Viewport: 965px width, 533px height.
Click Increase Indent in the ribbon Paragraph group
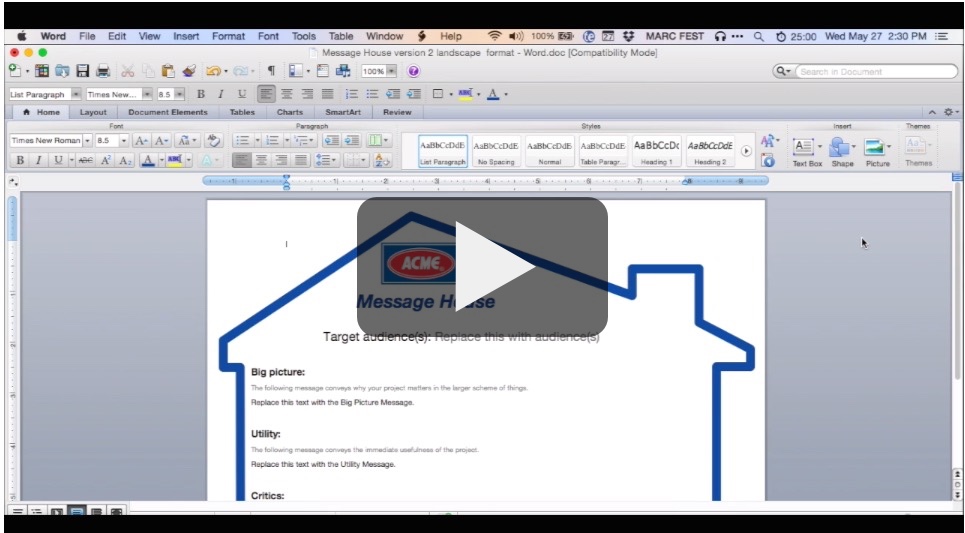(x=351, y=140)
